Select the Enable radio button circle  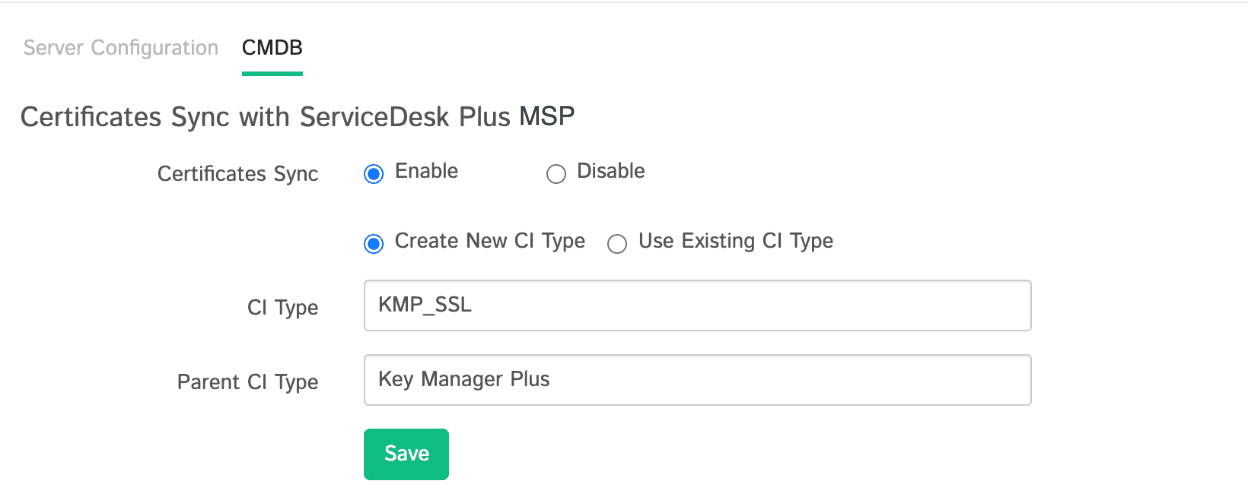point(374,174)
